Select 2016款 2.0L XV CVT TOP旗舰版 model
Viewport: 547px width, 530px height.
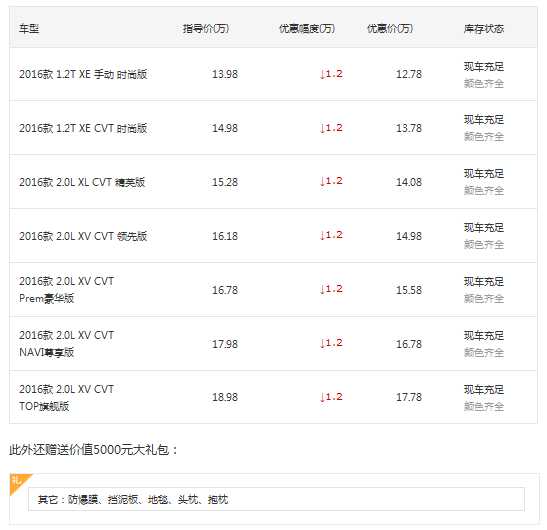tap(66, 397)
